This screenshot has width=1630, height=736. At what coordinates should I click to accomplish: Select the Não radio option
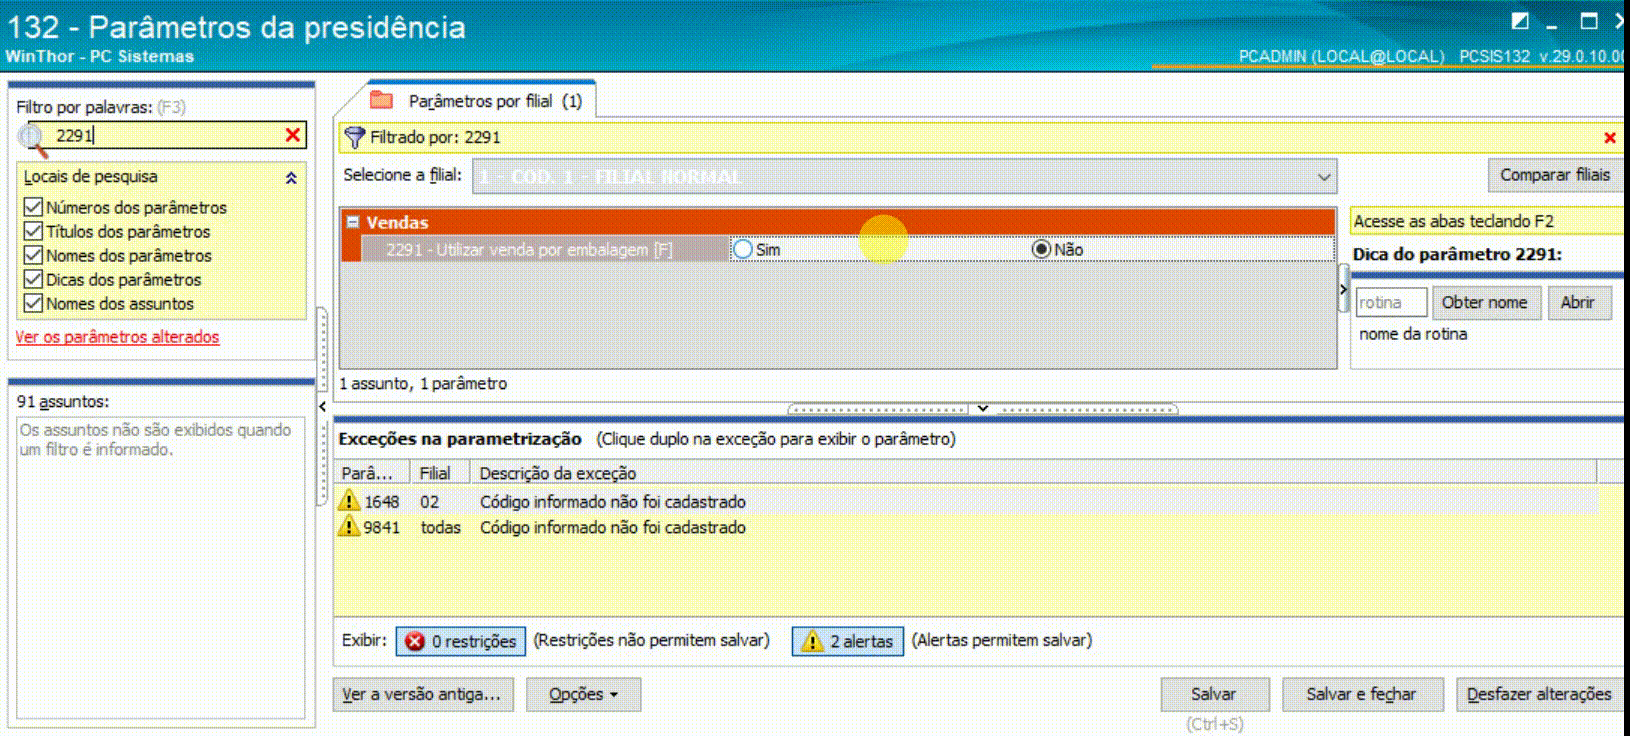(x=1041, y=249)
